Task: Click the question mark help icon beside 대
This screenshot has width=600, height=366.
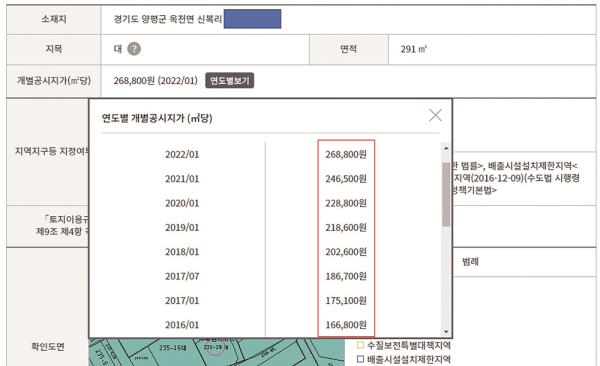Action: click(134, 49)
